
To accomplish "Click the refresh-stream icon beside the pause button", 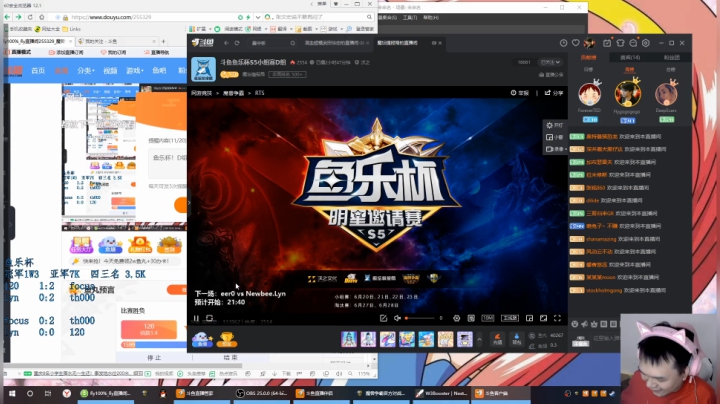I will pyautogui.click(x=209, y=318).
